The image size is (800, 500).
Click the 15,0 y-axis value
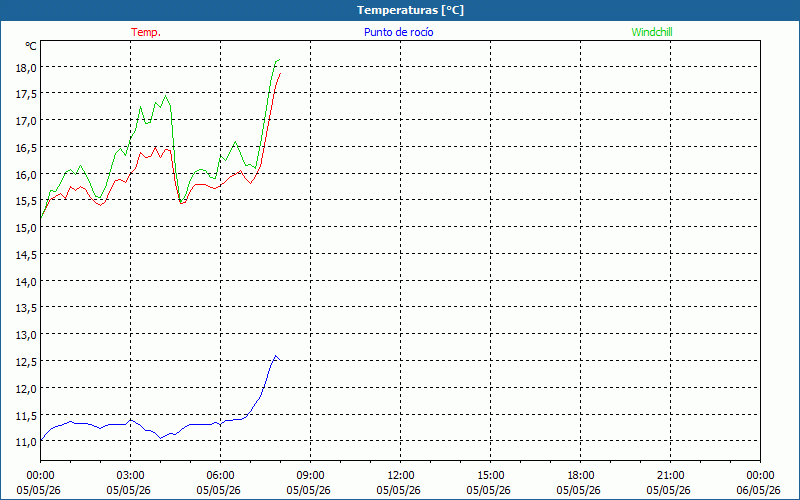[x=26, y=228]
